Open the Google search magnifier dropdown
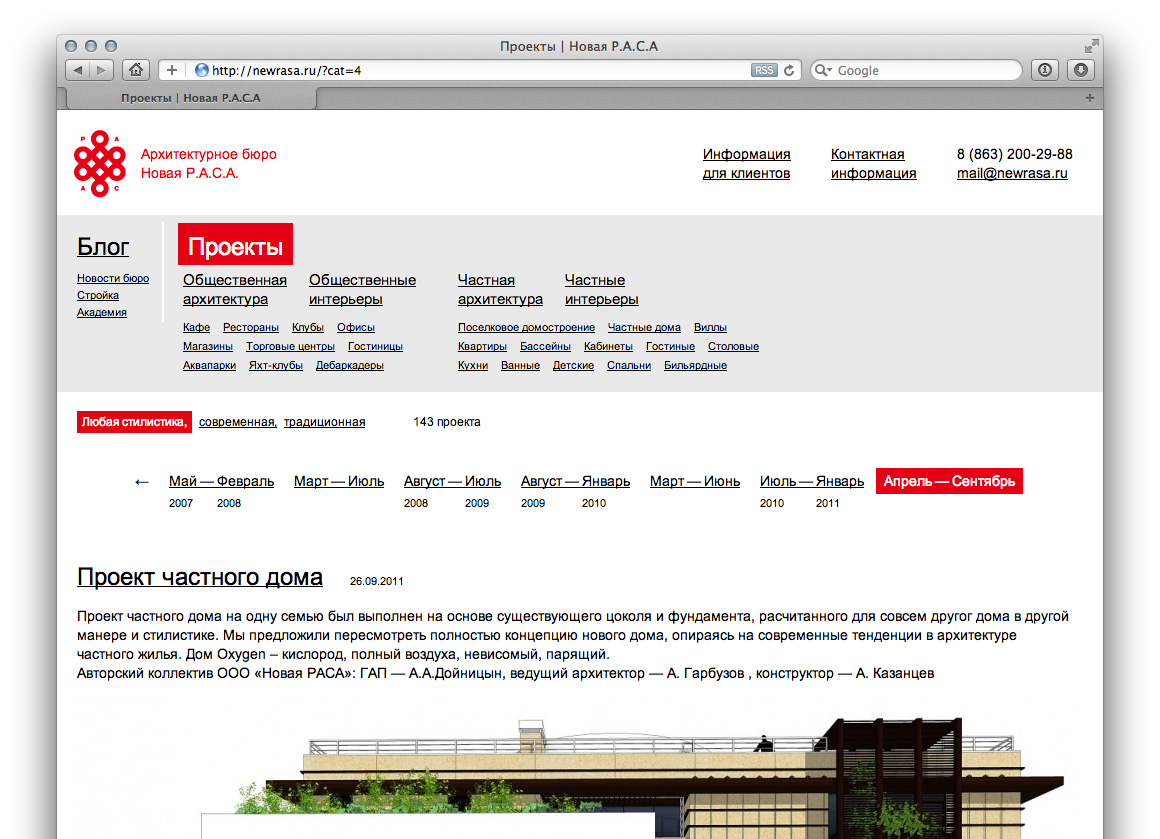The image size is (1160, 839). (x=823, y=70)
